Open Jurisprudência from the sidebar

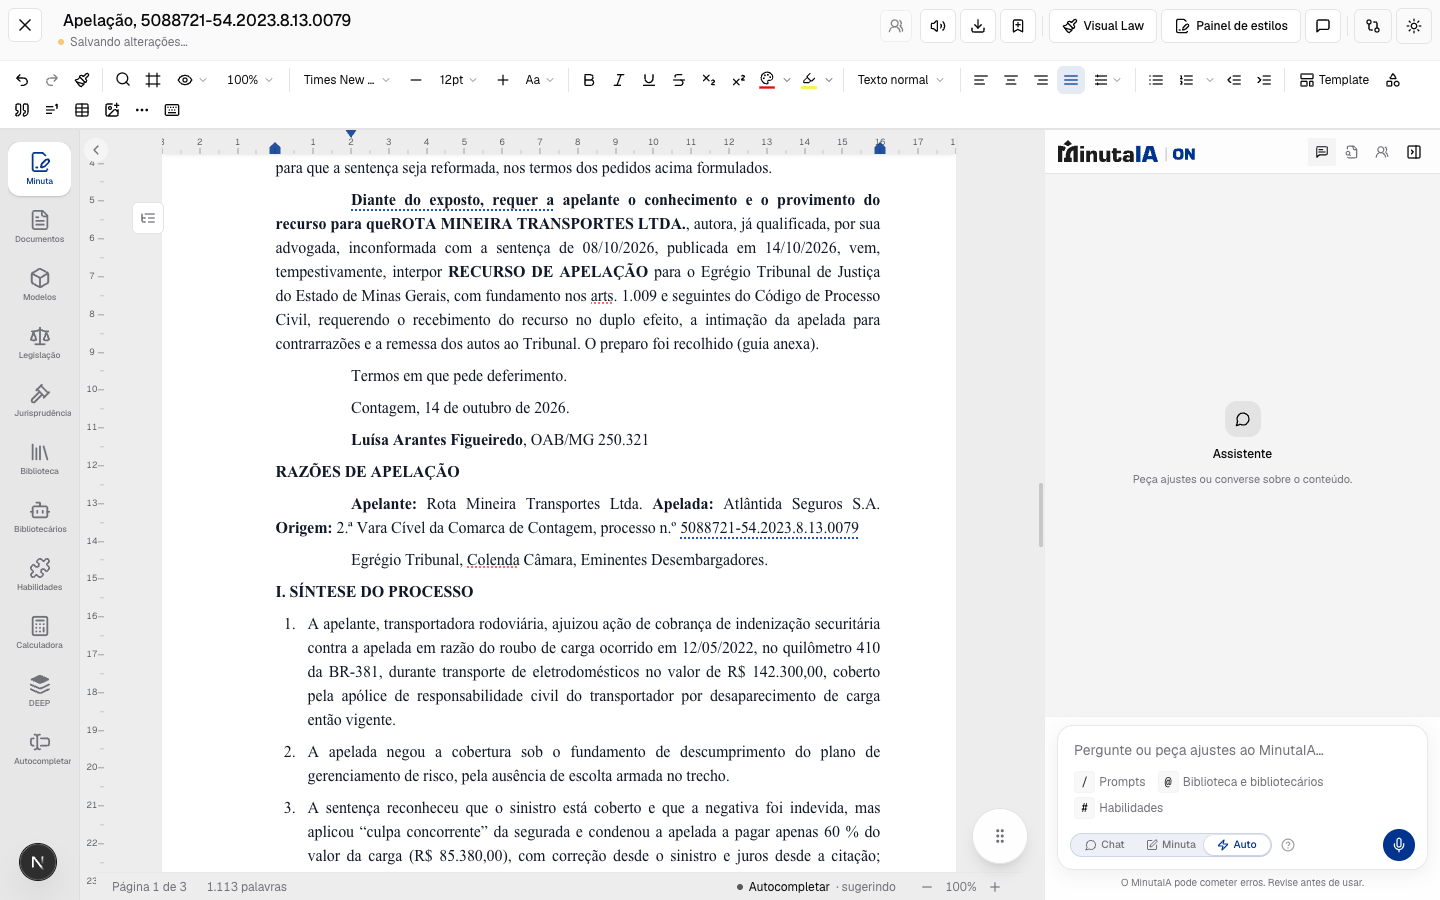pyautogui.click(x=40, y=400)
